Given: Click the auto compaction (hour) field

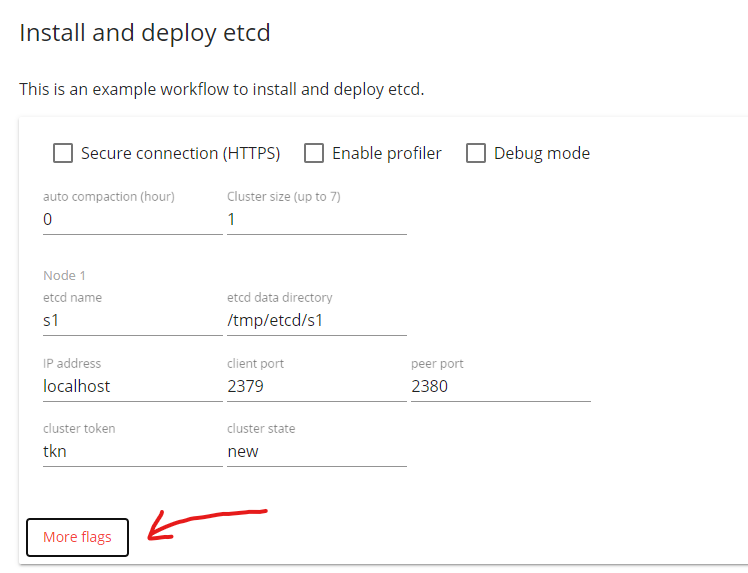Looking at the screenshot, I should point(133,219).
